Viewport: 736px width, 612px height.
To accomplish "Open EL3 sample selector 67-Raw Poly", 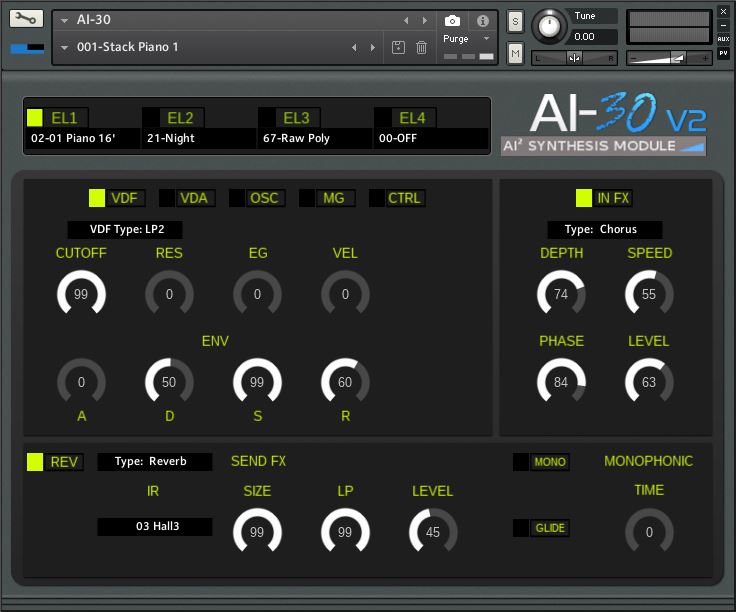I will pos(314,138).
